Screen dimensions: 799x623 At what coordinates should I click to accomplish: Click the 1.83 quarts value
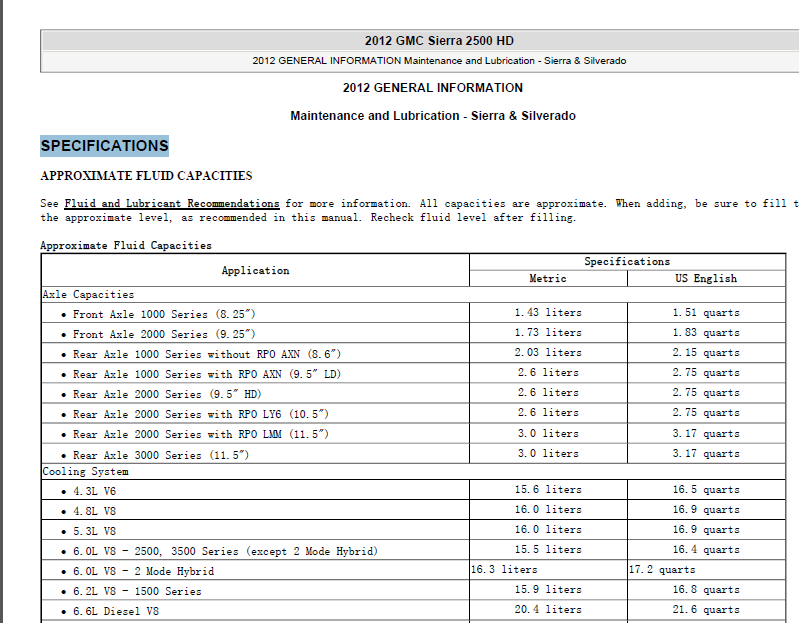tap(706, 332)
